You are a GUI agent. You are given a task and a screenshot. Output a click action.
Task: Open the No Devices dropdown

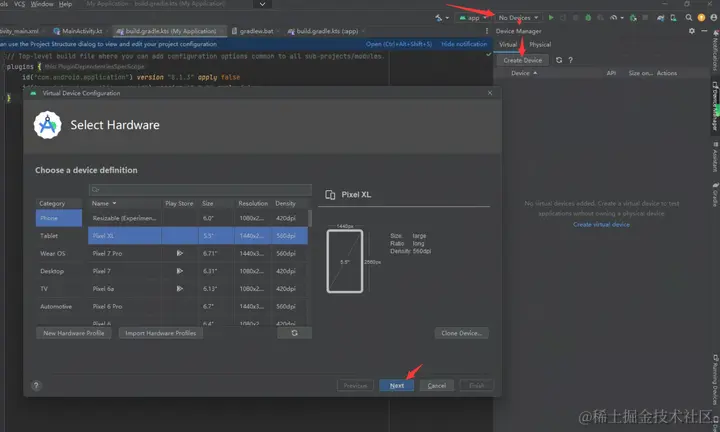518,17
